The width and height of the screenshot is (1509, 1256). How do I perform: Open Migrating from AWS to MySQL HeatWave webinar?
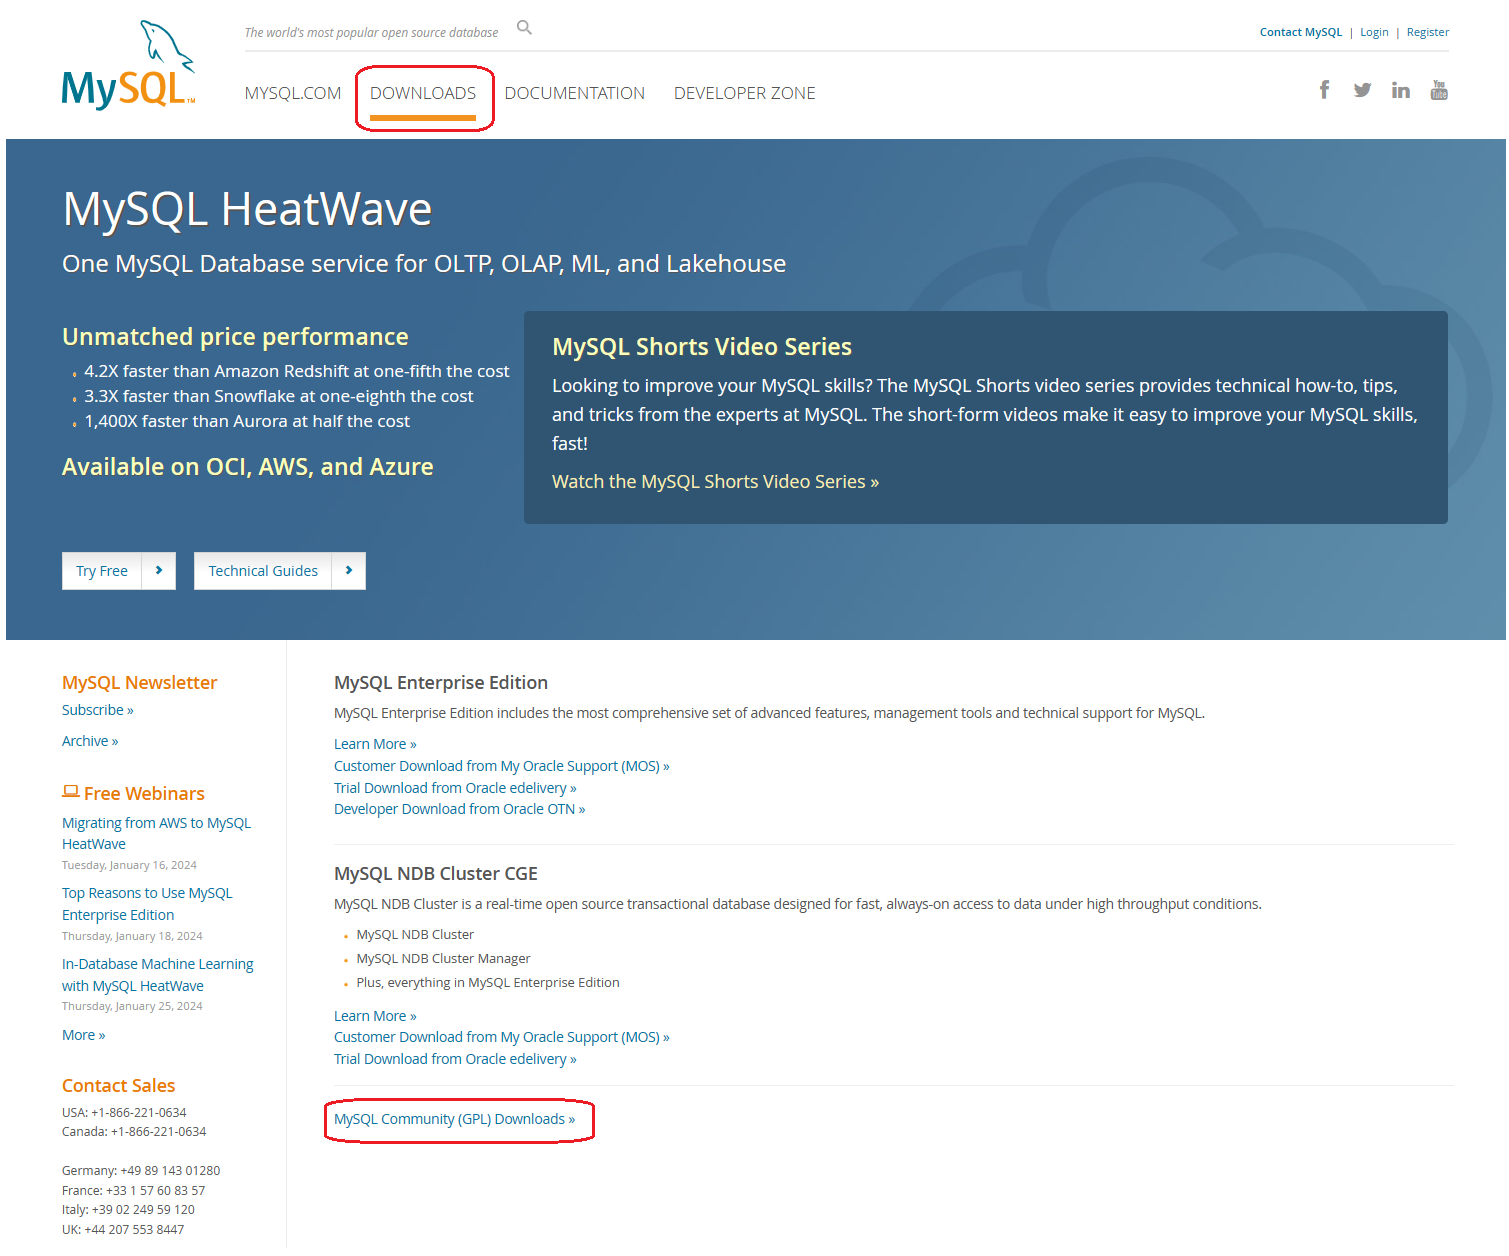156,833
